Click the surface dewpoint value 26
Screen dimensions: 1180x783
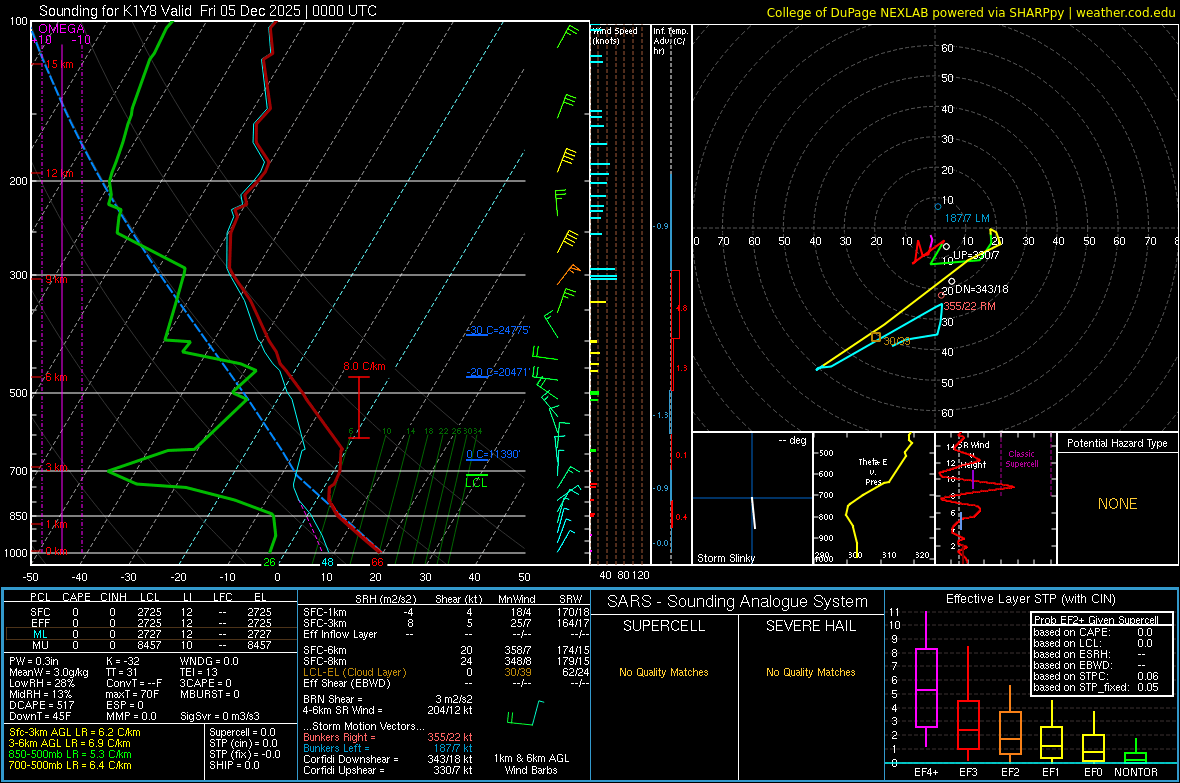tap(269, 562)
